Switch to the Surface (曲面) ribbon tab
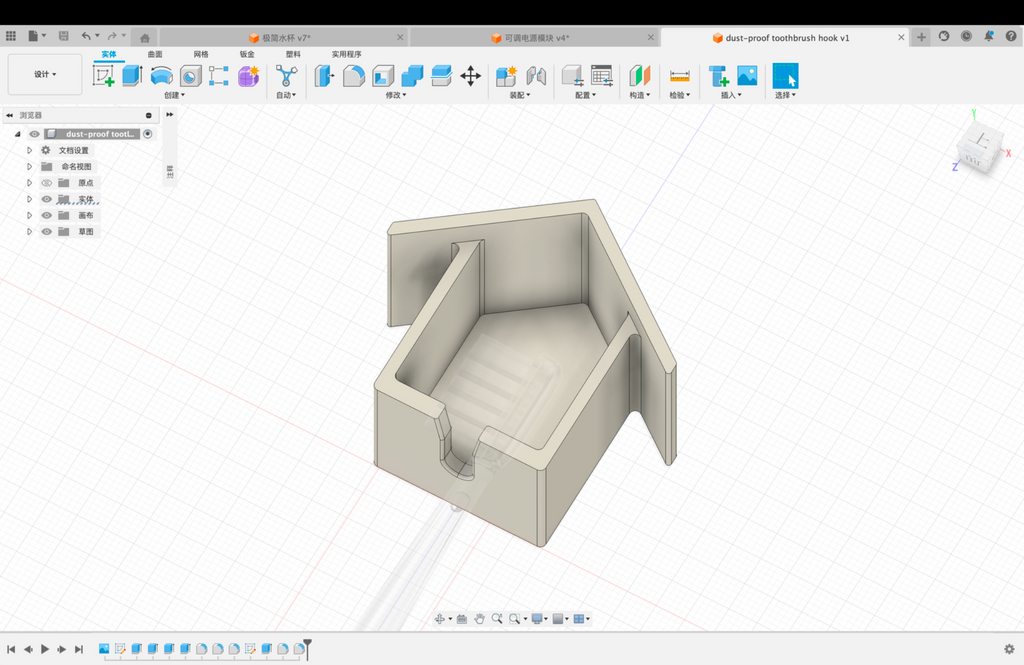Image resolution: width=1024 pixels, height=665 pixels. [155, 54]
